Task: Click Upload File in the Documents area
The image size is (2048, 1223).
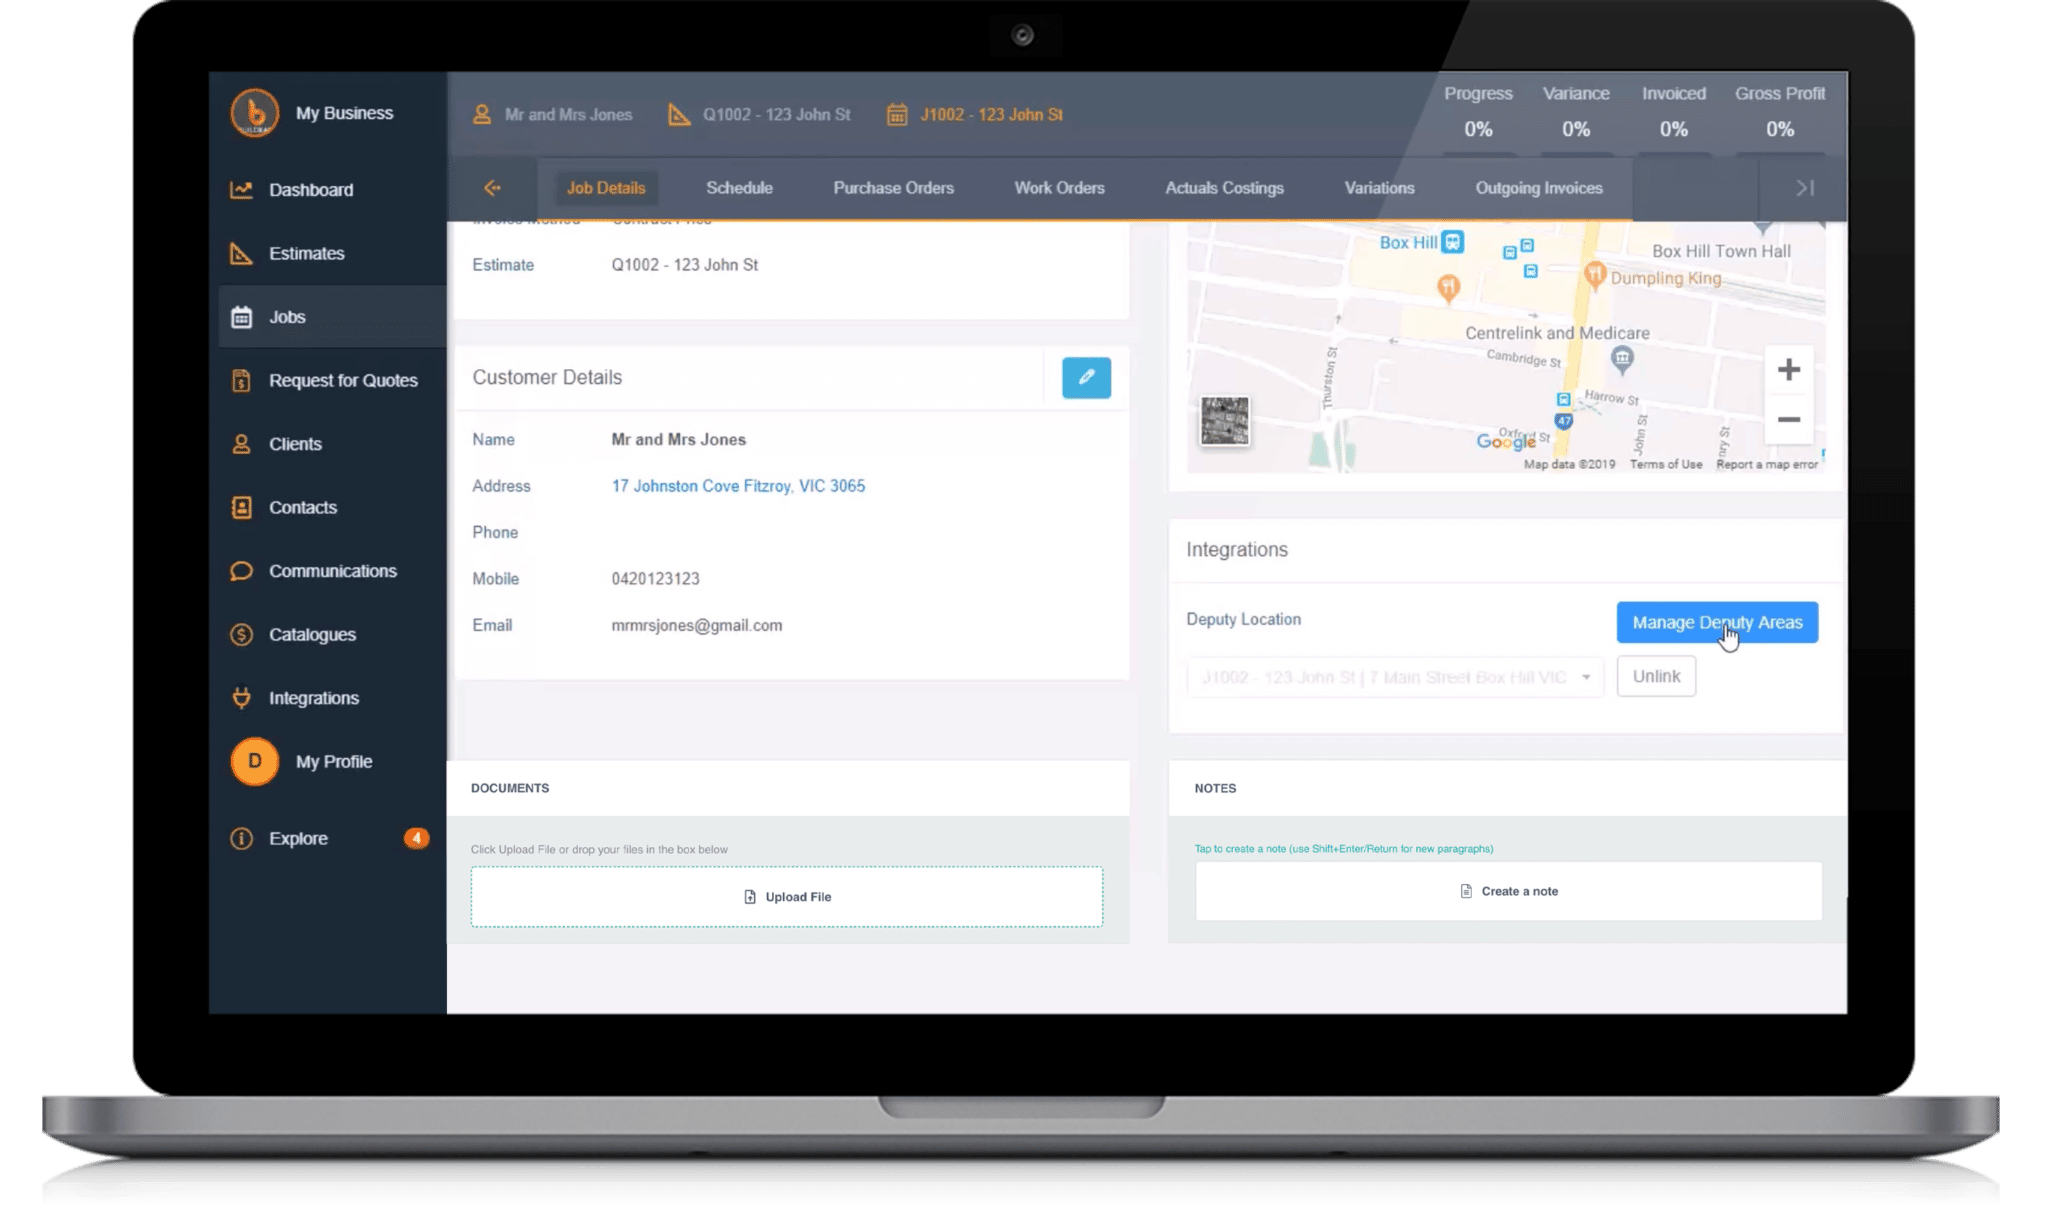Action: [x=787, y=896]
